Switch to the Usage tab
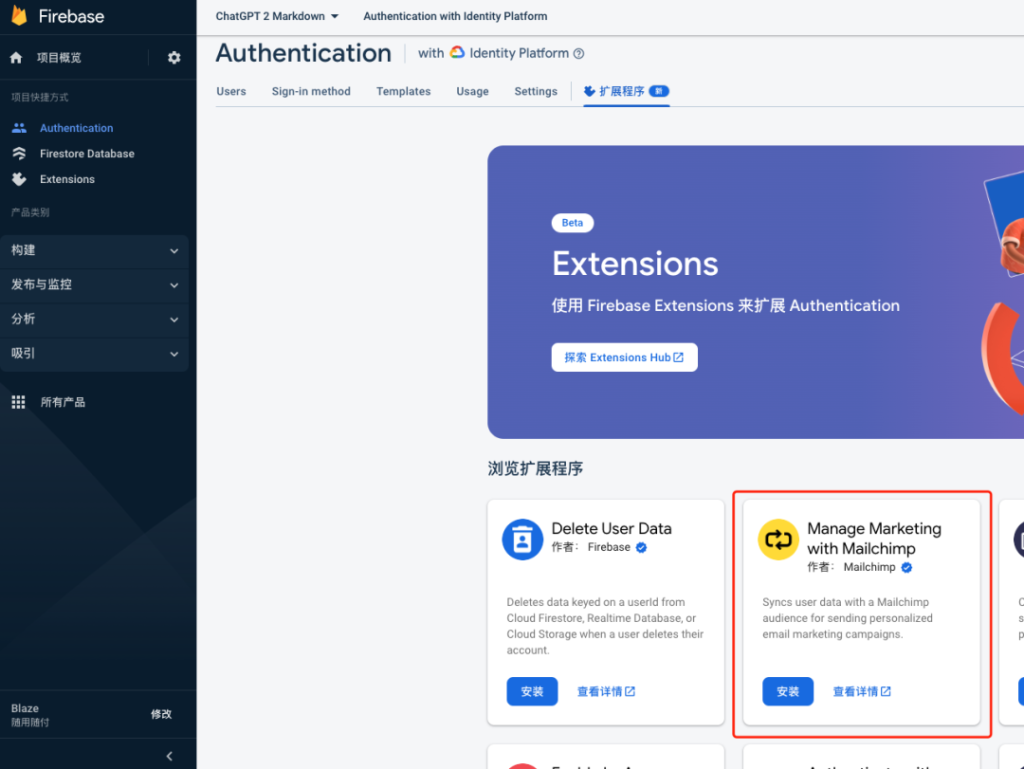The width and height of the screenshot is (1024, 769). [472, 91]
